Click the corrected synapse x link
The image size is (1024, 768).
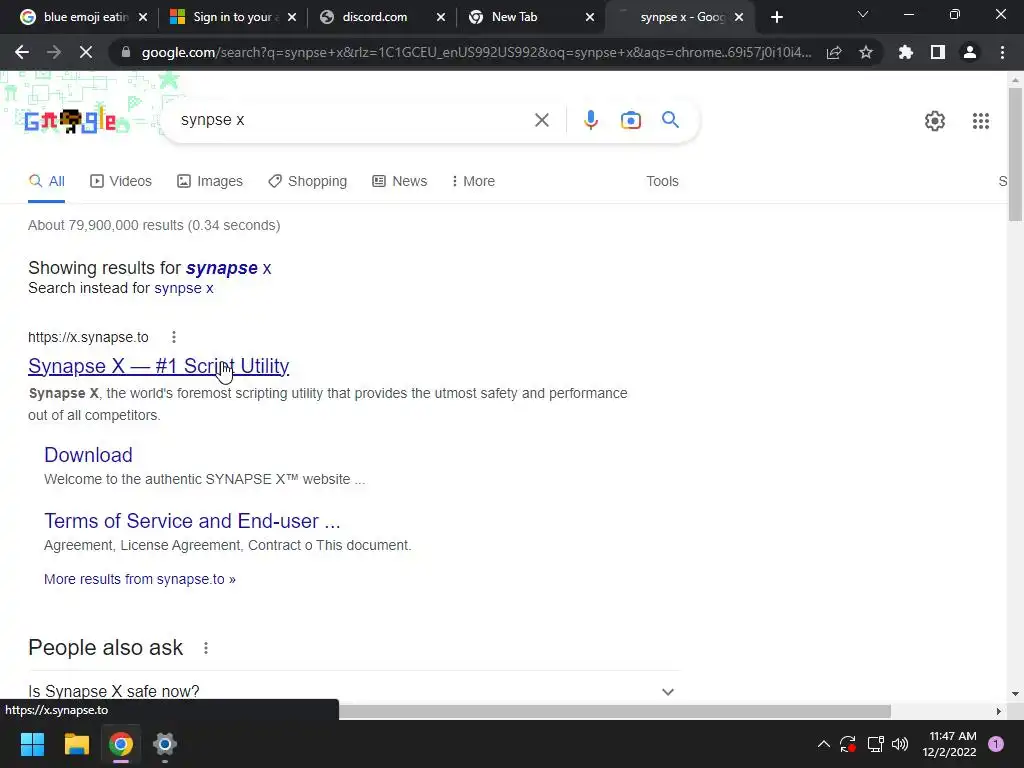(x=229, y=268)
